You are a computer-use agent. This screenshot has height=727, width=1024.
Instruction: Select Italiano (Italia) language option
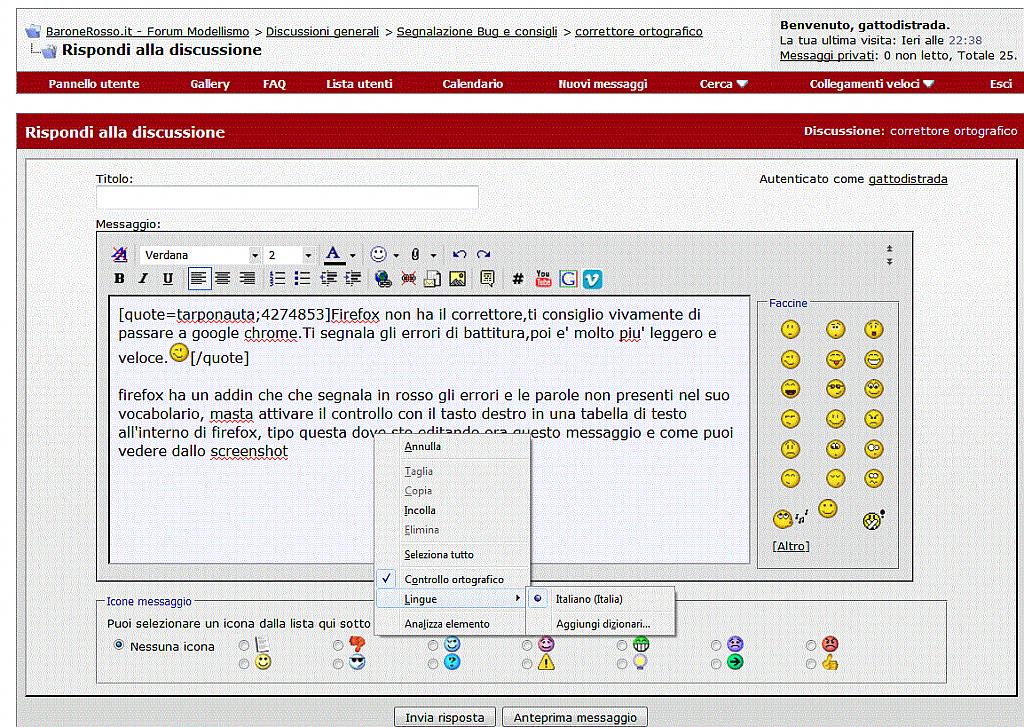(x=589, y=599)
